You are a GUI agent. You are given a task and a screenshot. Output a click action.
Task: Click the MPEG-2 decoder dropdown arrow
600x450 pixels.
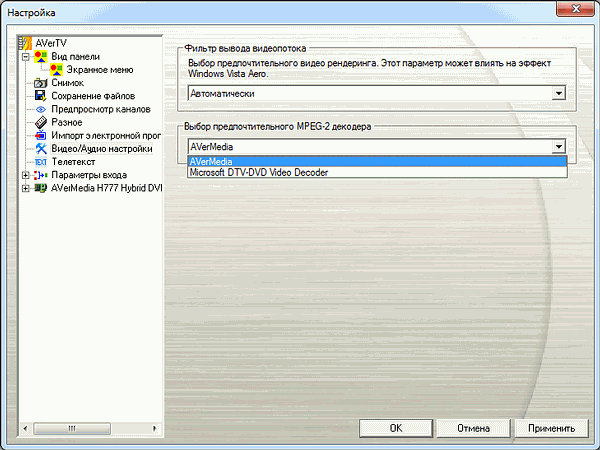click(559, 147)
